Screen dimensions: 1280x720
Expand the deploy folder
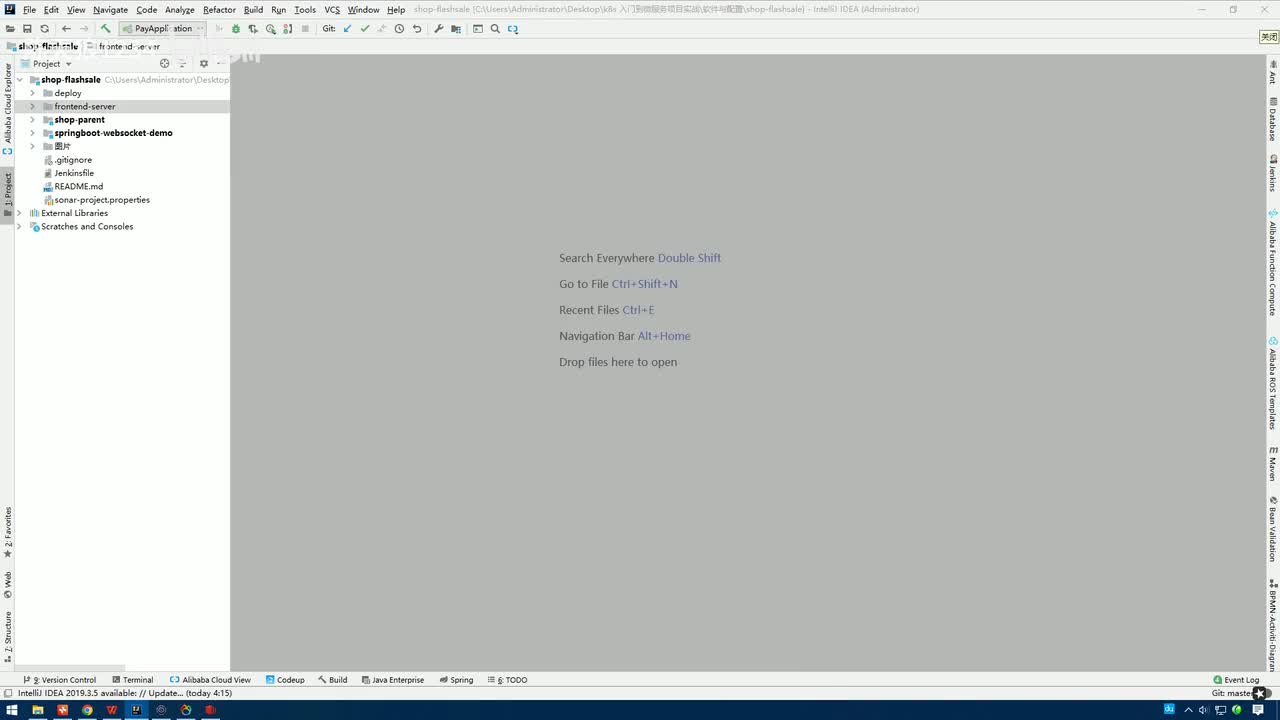32,93
